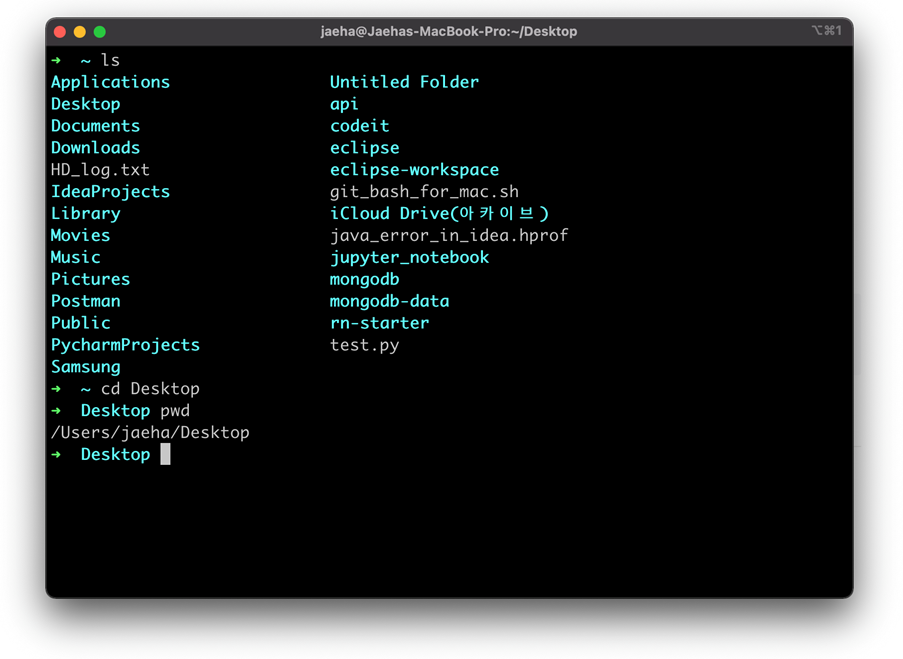Click the Music directory name
Screen dimensions: 903x659
75,257
